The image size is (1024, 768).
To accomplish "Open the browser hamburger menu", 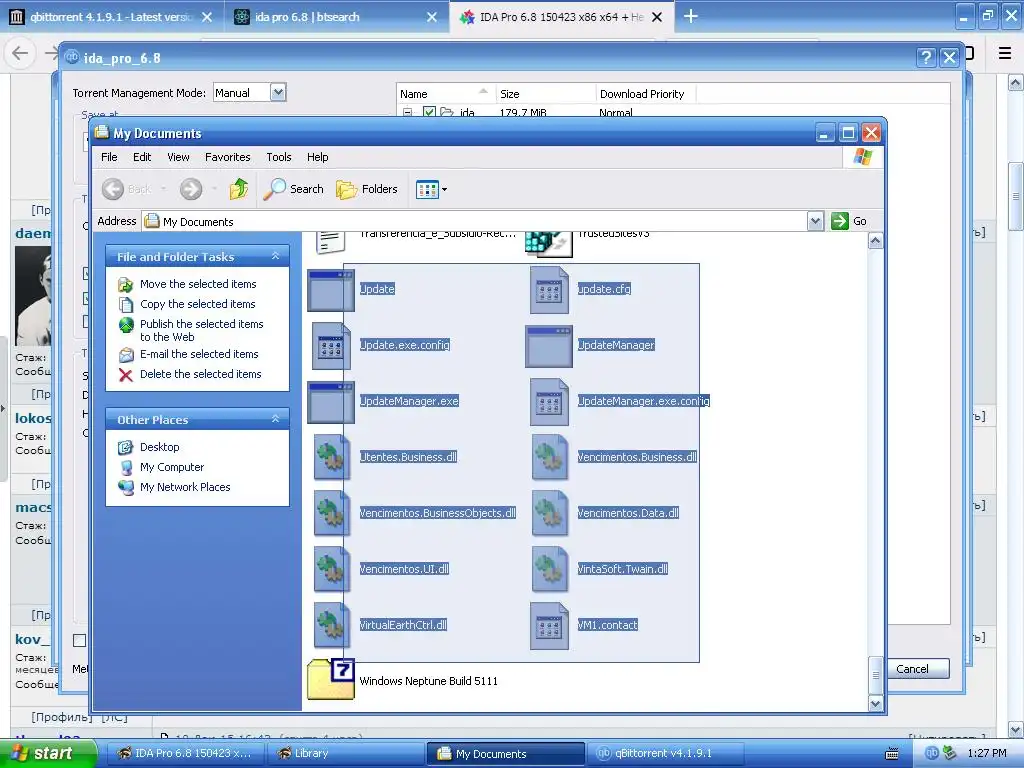I will pos(1005,53).
